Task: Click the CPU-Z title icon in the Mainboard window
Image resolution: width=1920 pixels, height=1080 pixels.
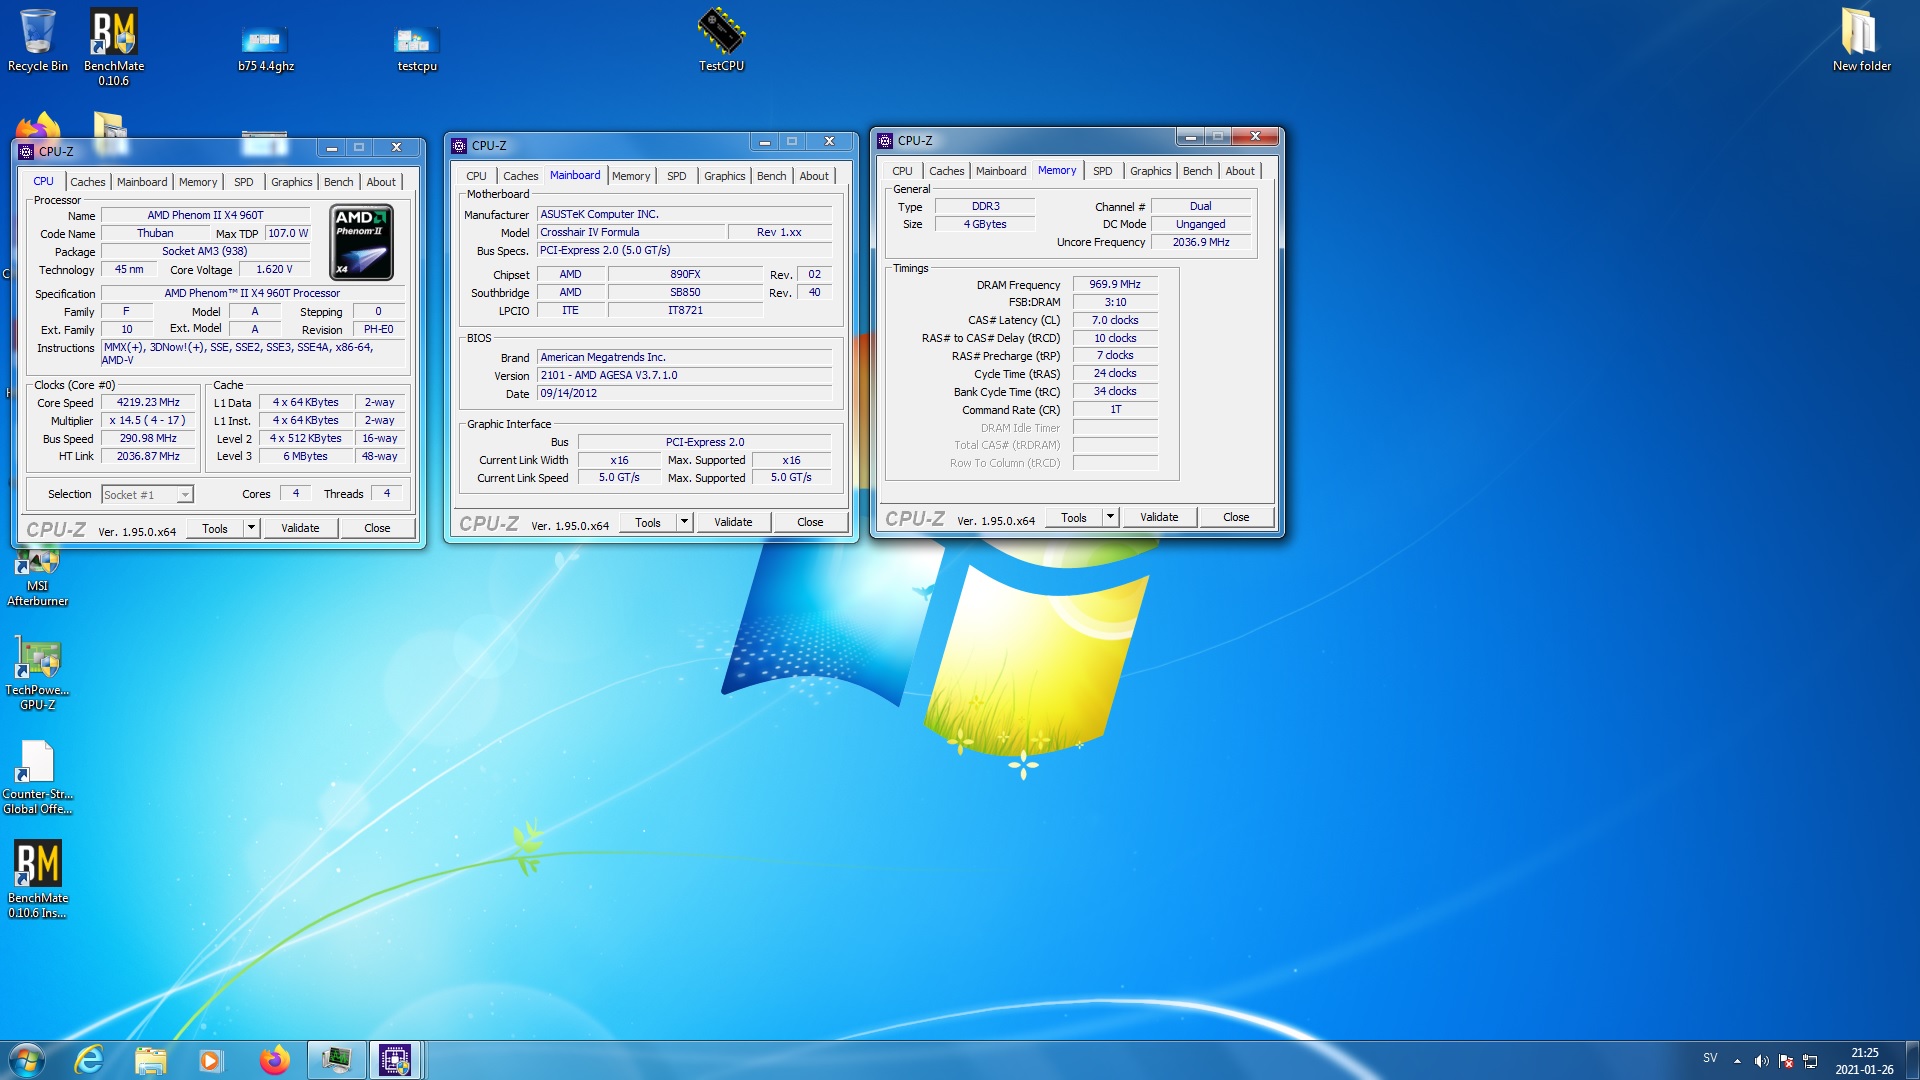Action: point(460,146)
